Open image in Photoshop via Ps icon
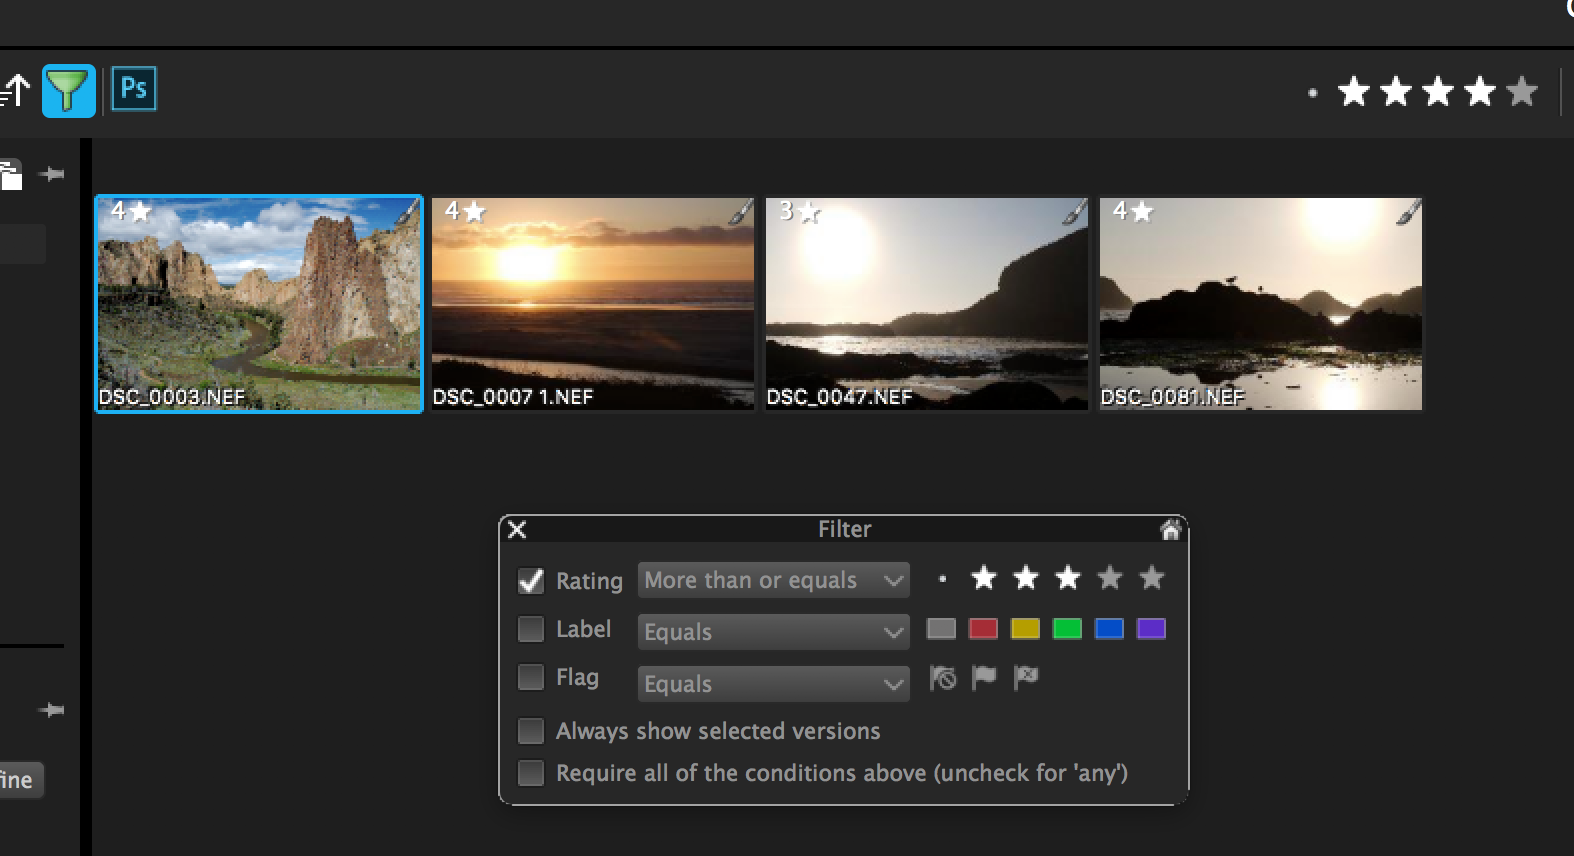This screenshot has width=1574, height=856. coord(134,88)
